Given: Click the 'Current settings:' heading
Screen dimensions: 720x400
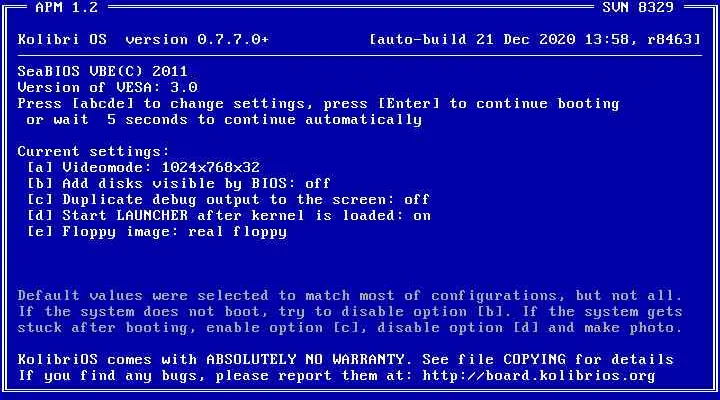Looking at the screenshot, I should [x=94, y=151].
